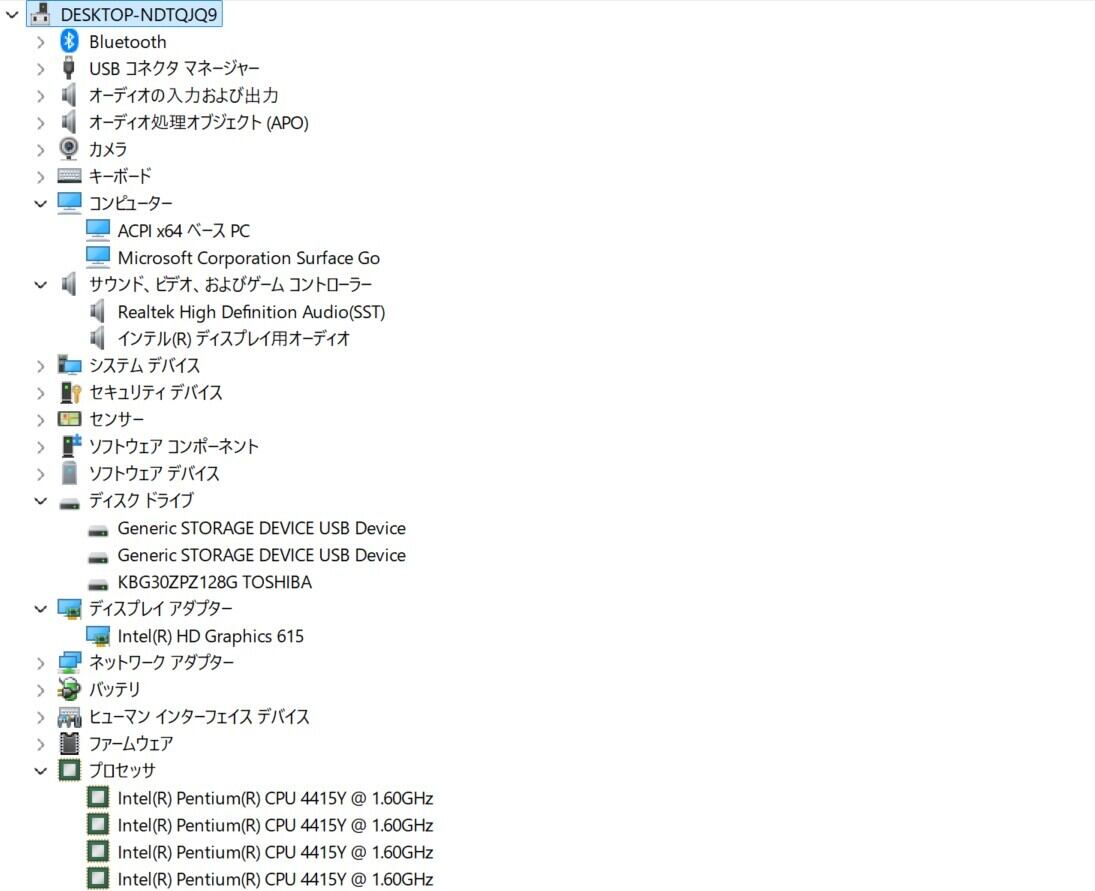Select the third Intel(R) Pentium(R) CPU 4415Y entry
This screenshot has width=1095, height=891.
coord(275,852)
